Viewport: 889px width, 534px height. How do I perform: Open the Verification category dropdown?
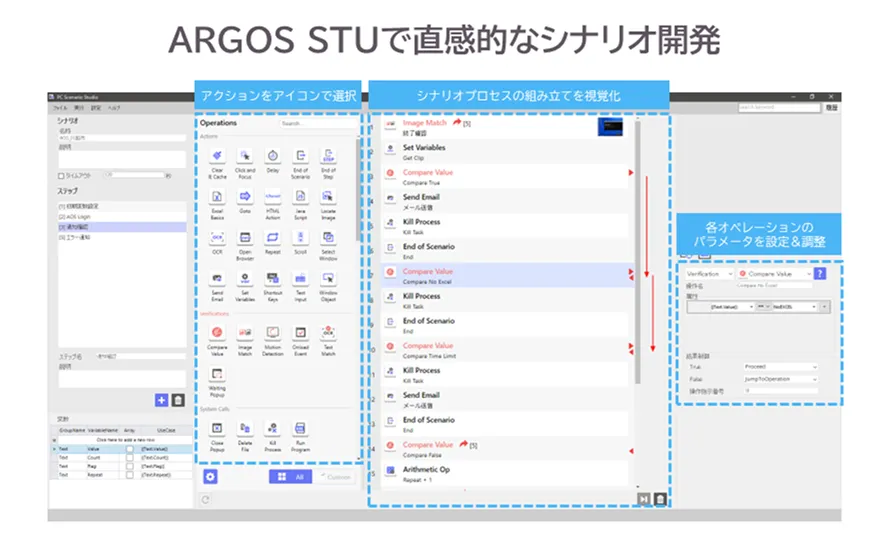click(708, 273)
